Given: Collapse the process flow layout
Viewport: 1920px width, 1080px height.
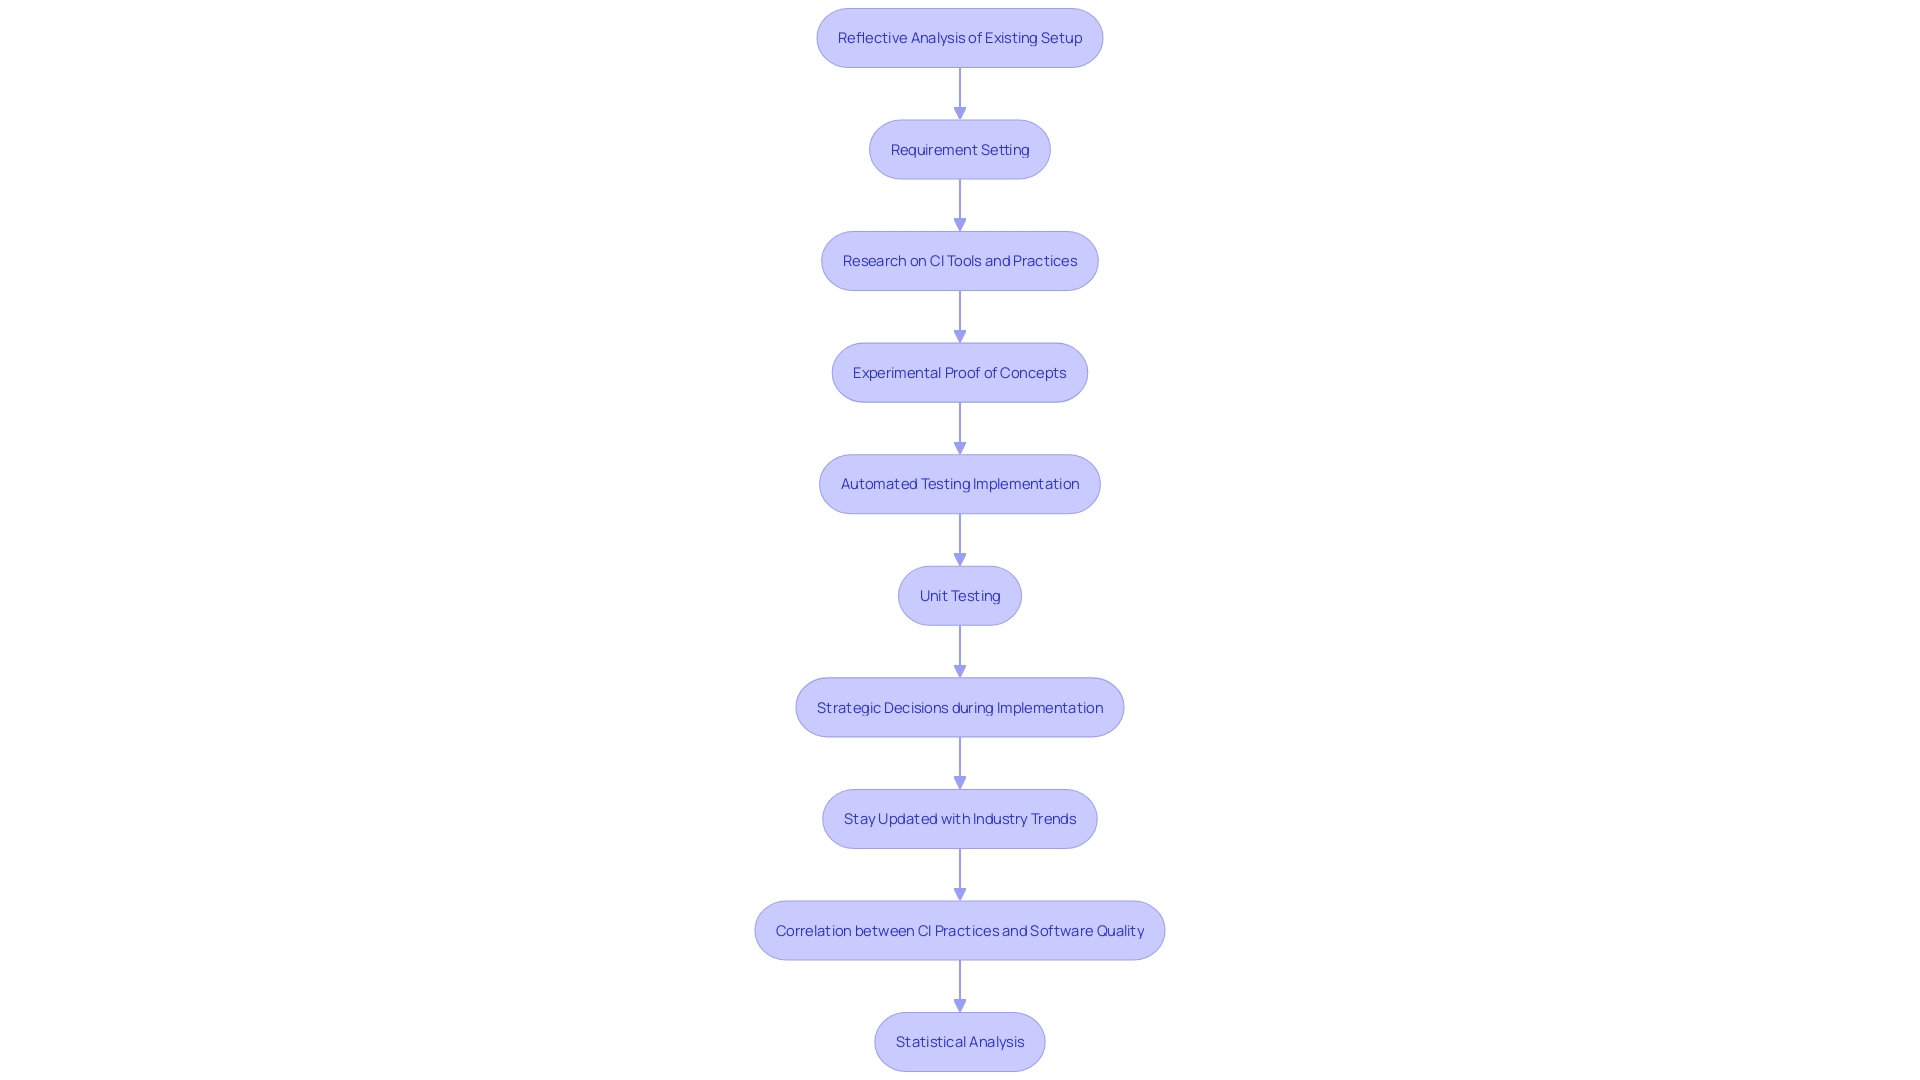Looking at the screenshot, I should 959,37.
